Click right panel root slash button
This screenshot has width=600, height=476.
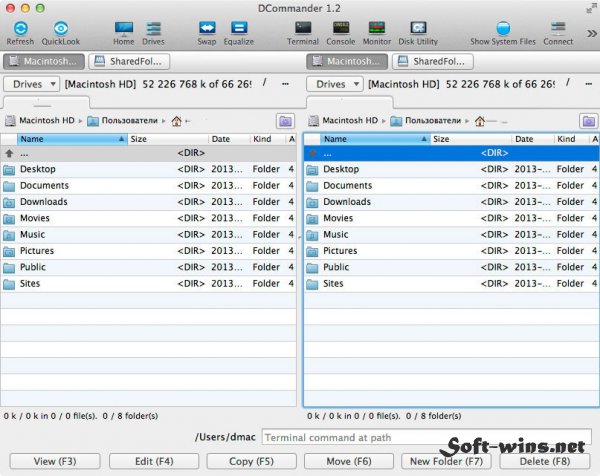(568, 82)
